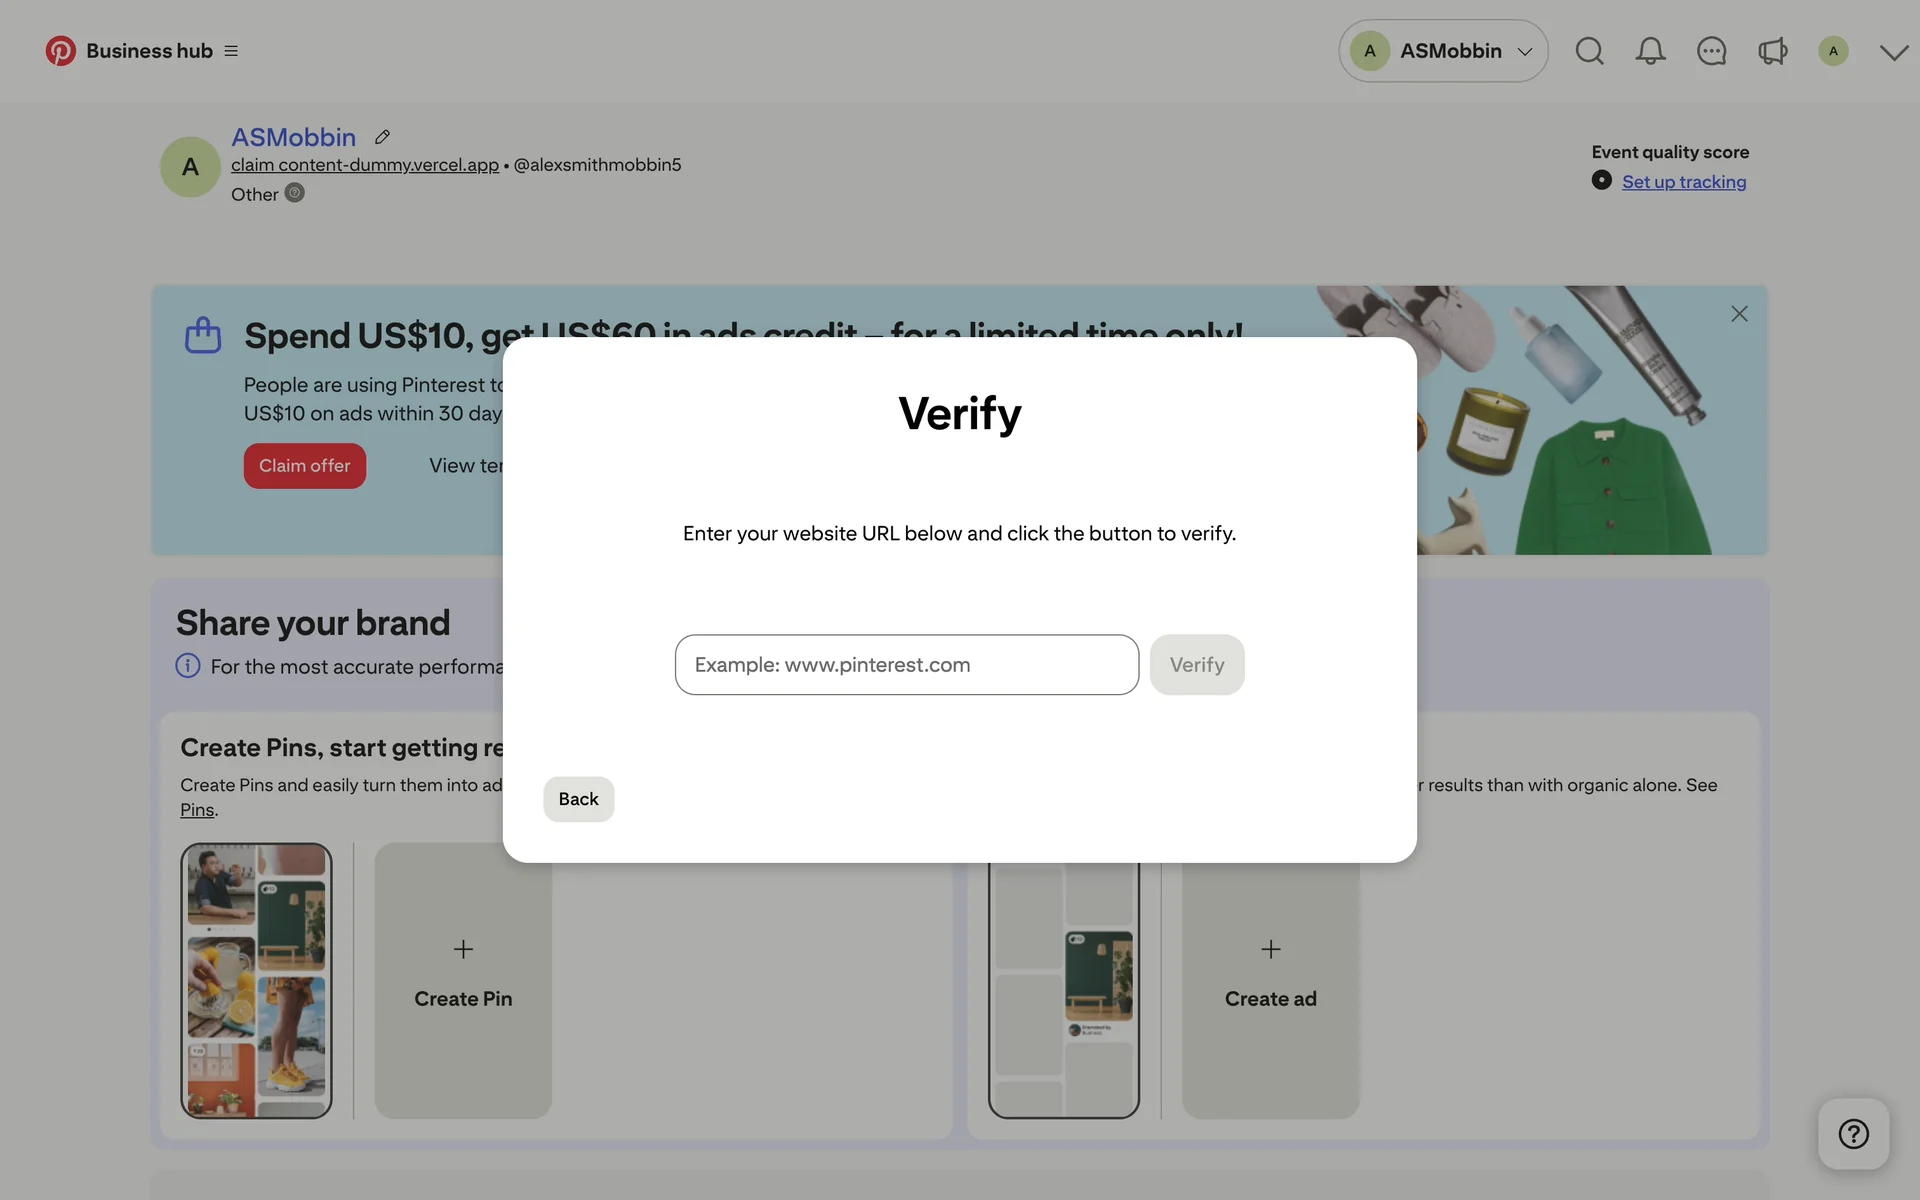Focus the website URL input field
The height and width of the screenshot is (1200, 1920).
click(906, 665)
